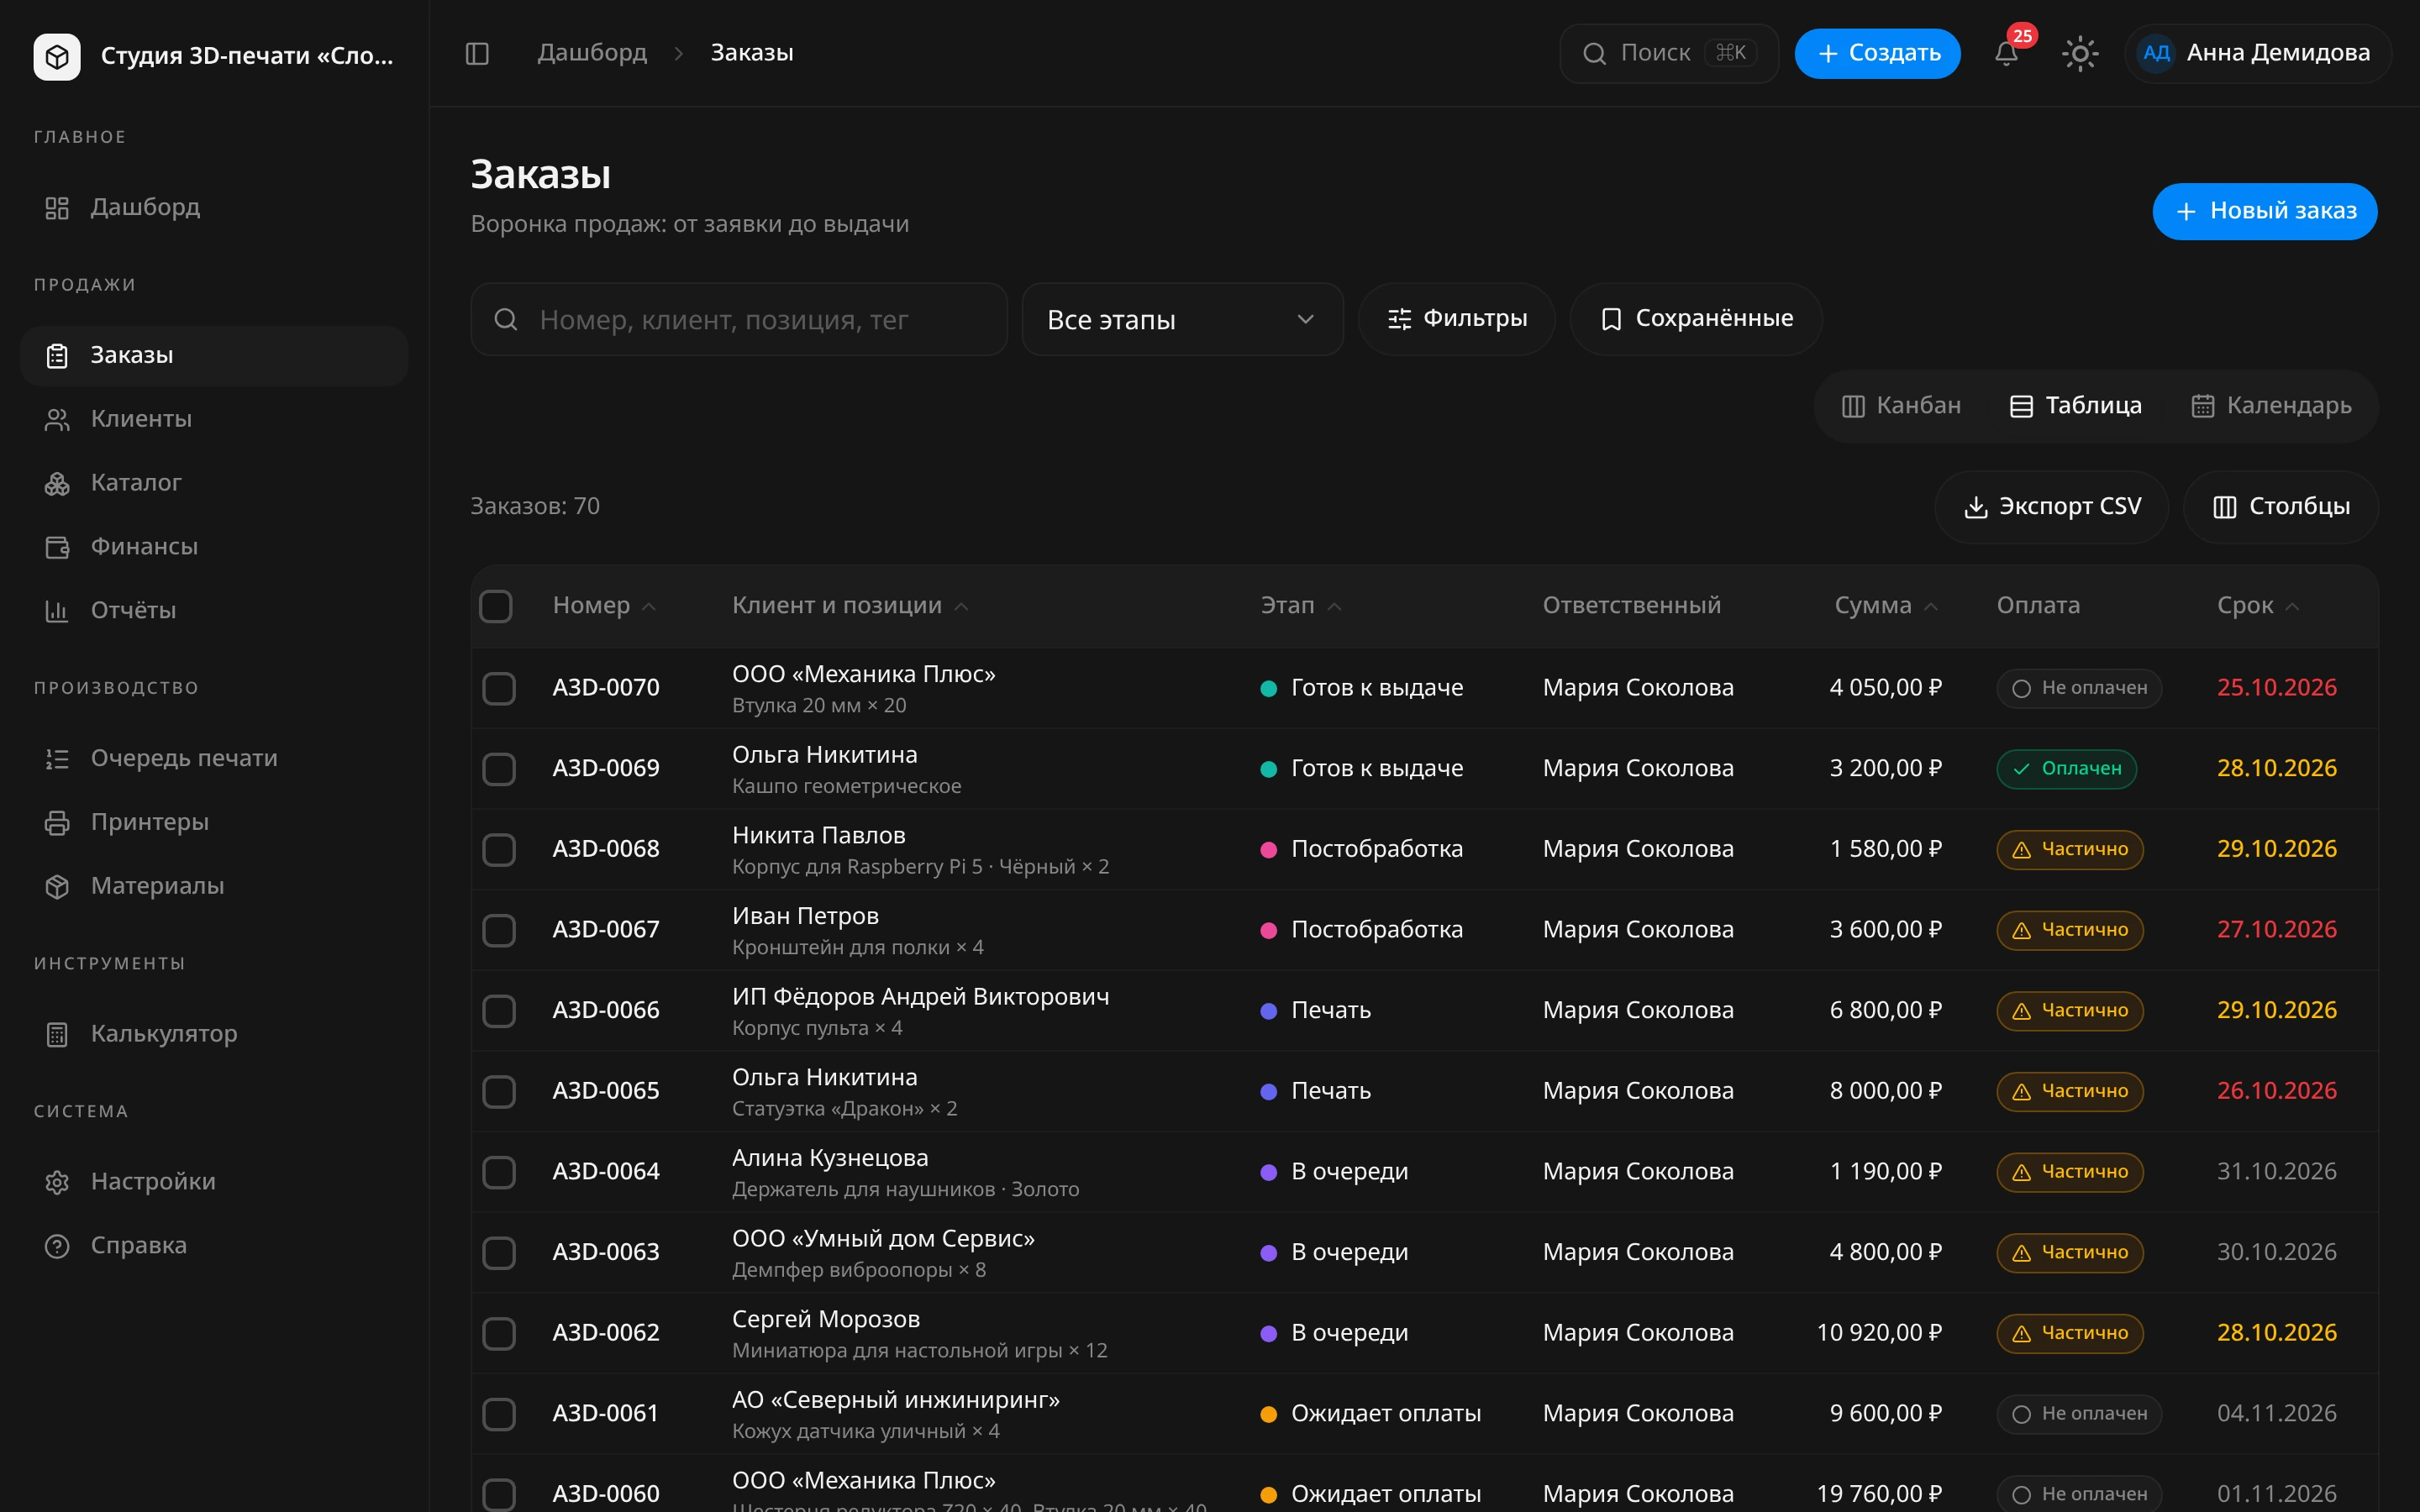Open notifications bell with 25 badge

(x=2006, y=53)
